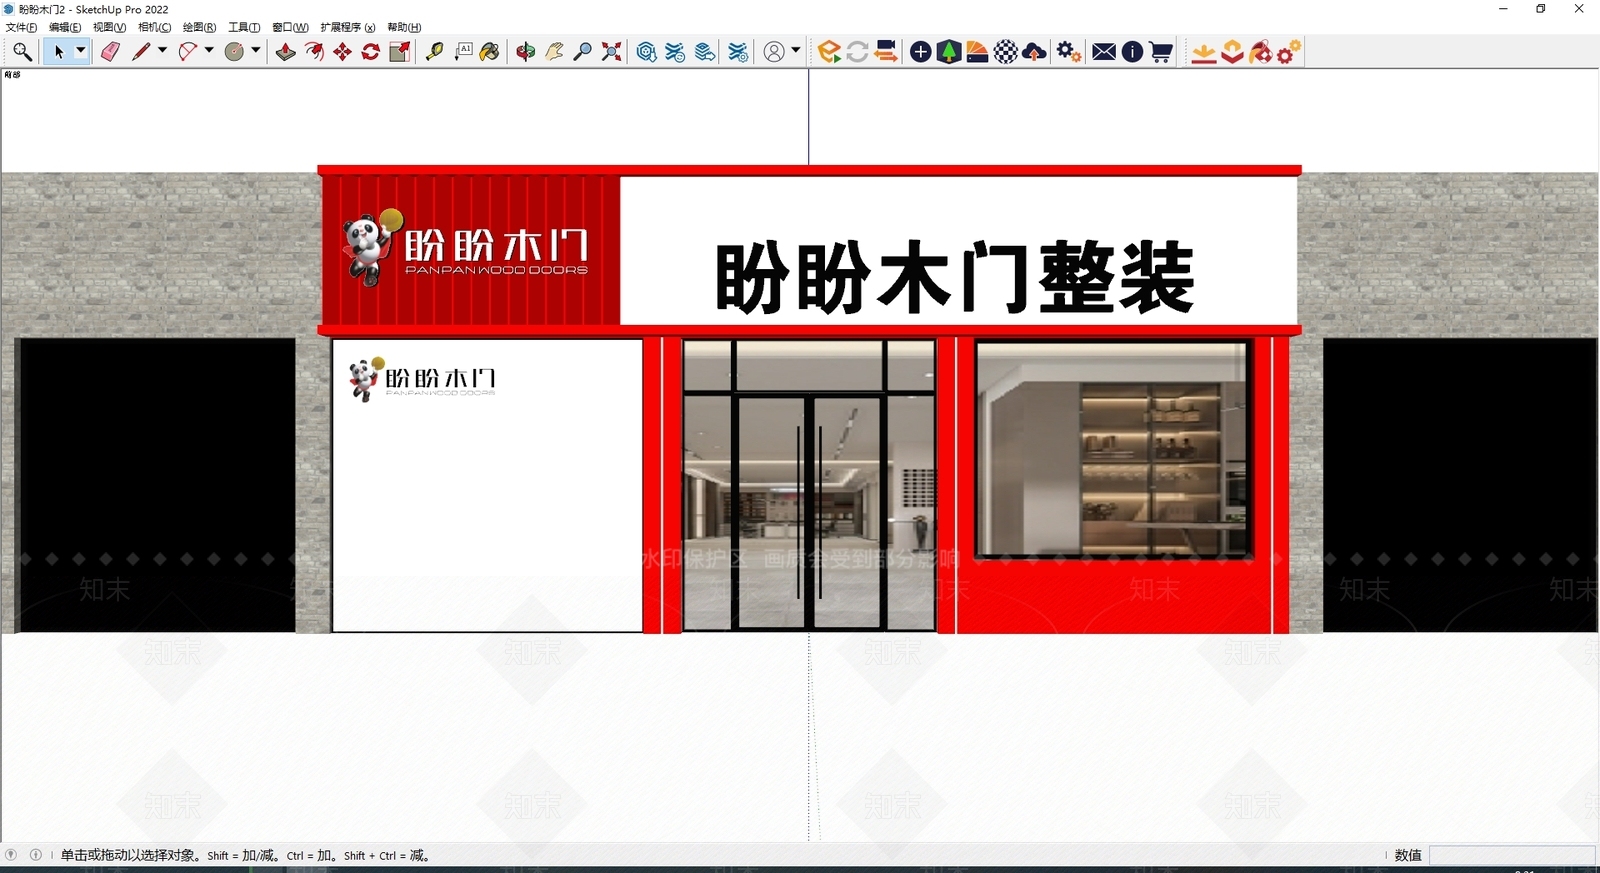Open the 编辑(E) menu
Screen dimensions: 1600x873
65,27
